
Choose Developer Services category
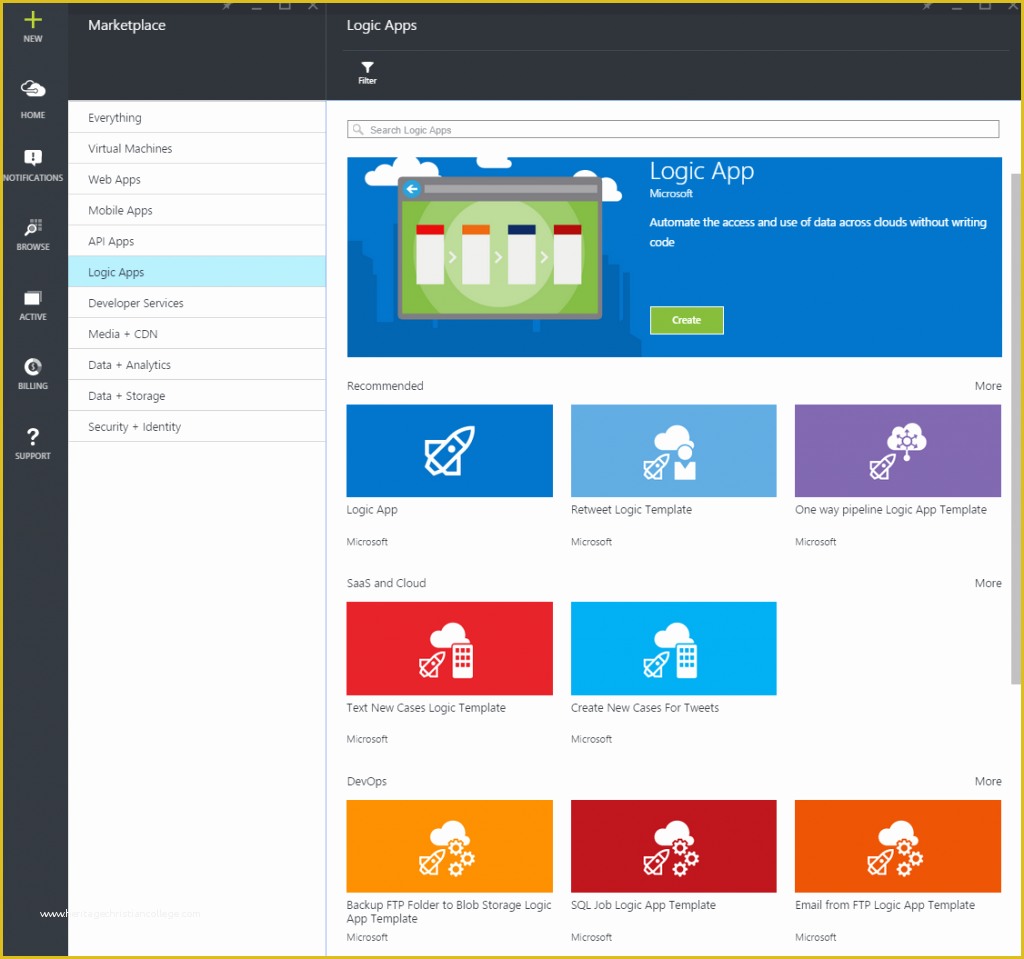coord(197,303)
